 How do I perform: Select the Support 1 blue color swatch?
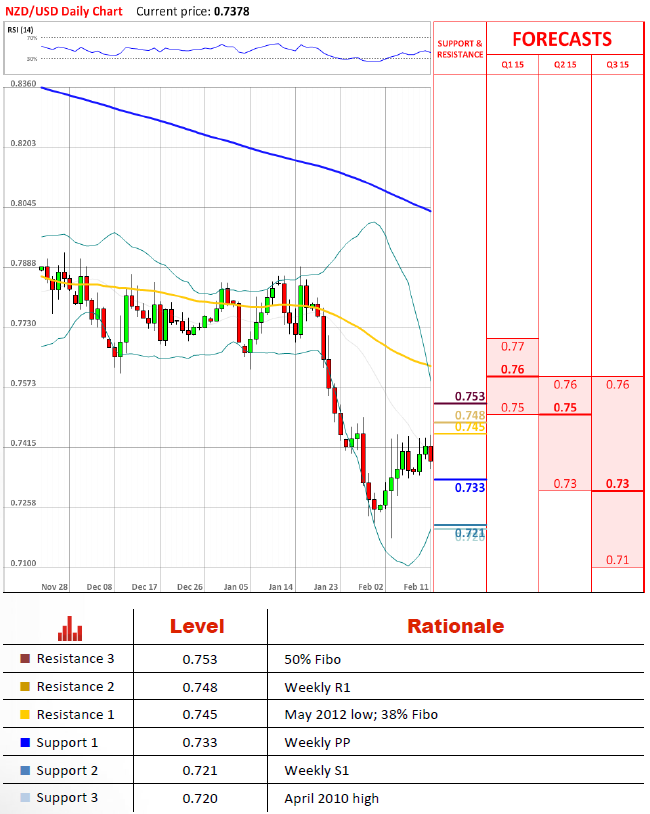click(x=25, y=743)
